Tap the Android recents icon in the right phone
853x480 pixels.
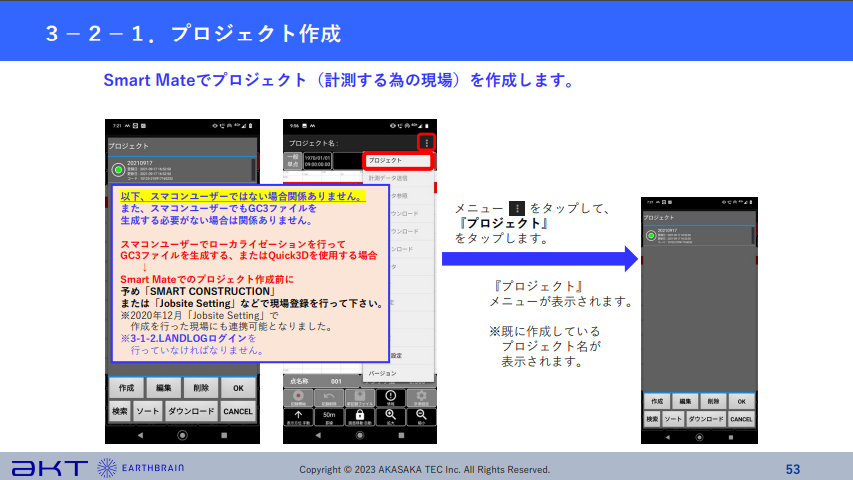[731, 437]
